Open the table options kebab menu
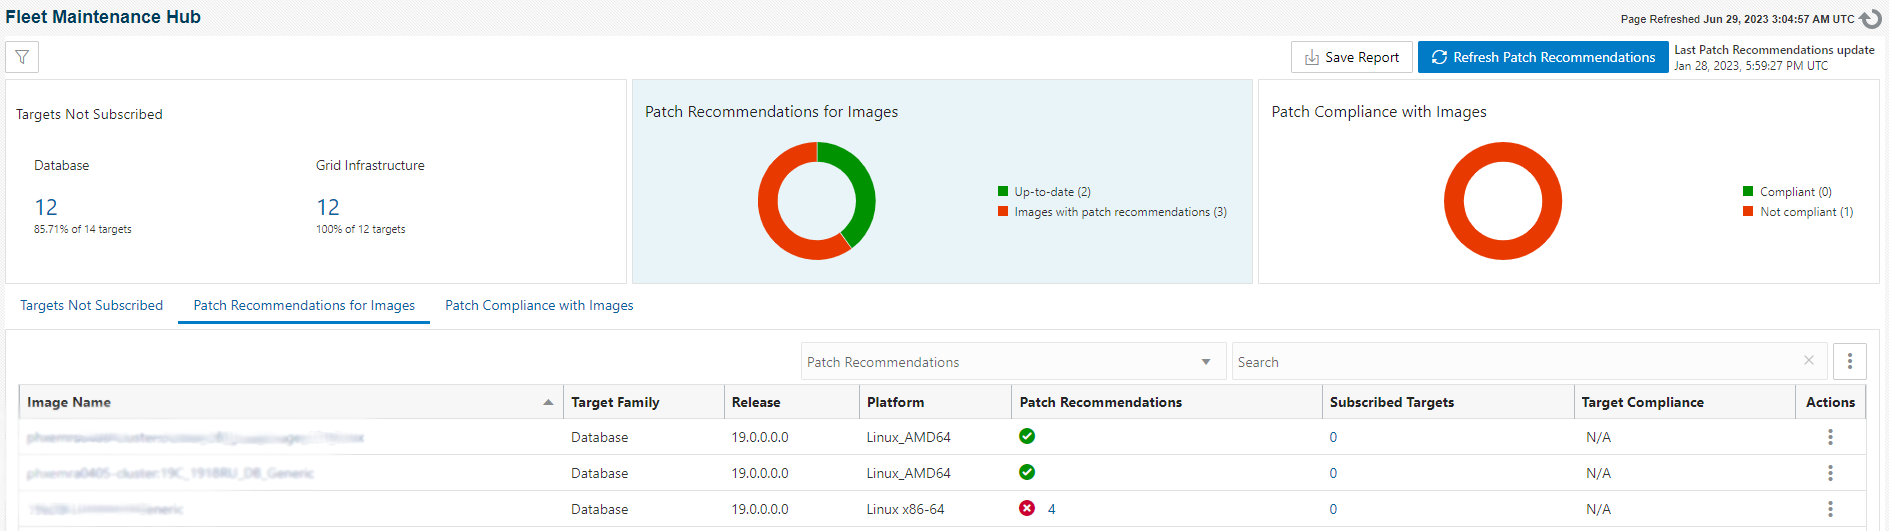The image size is (1889, 531). tap(1849, 362)
